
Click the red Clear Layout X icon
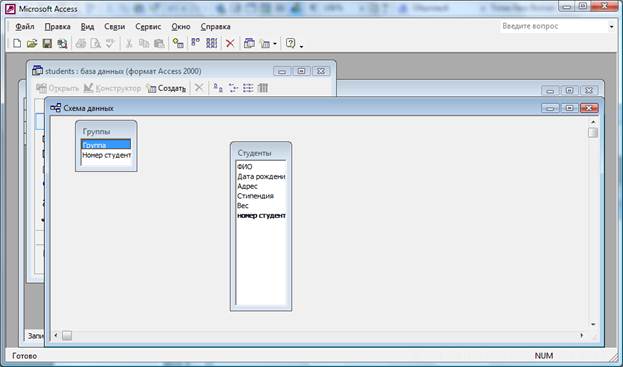(x=230, y=43)
